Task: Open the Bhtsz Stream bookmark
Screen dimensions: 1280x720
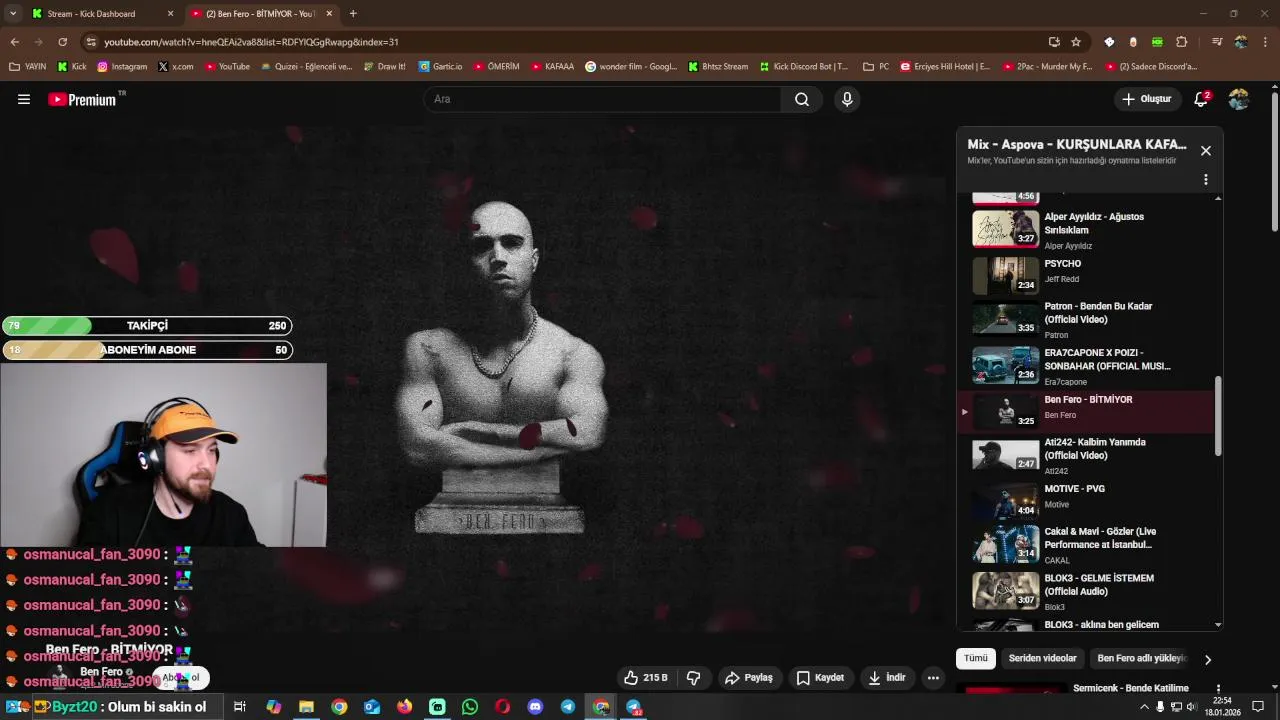Action: pos(717,67)
